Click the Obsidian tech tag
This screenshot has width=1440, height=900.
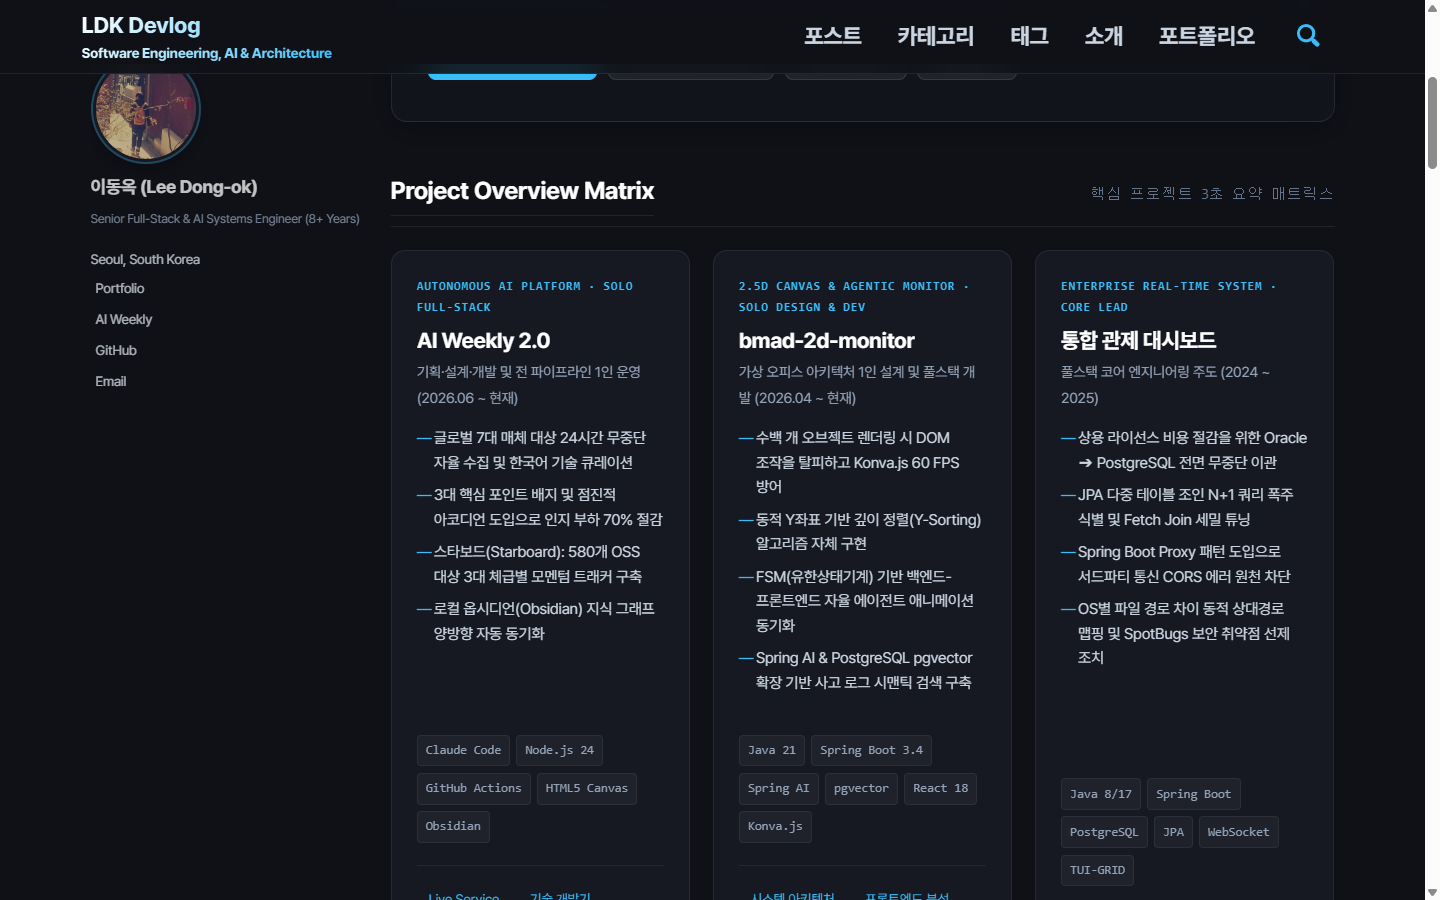tap(453, 826)
